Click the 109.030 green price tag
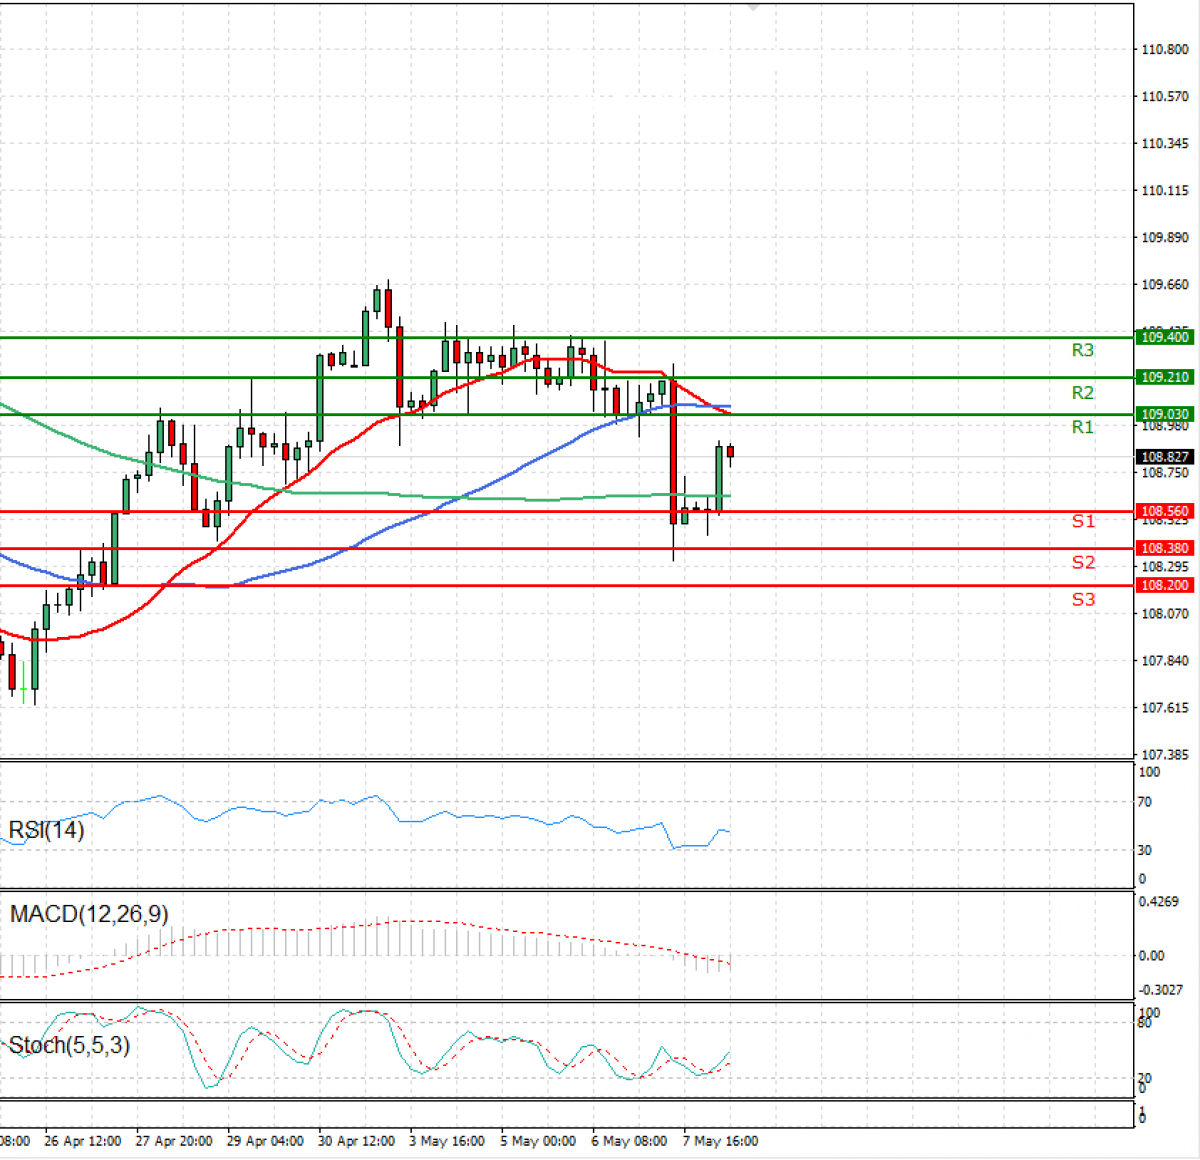Screen dimensions: 1200x1160 pos(1165,414)
